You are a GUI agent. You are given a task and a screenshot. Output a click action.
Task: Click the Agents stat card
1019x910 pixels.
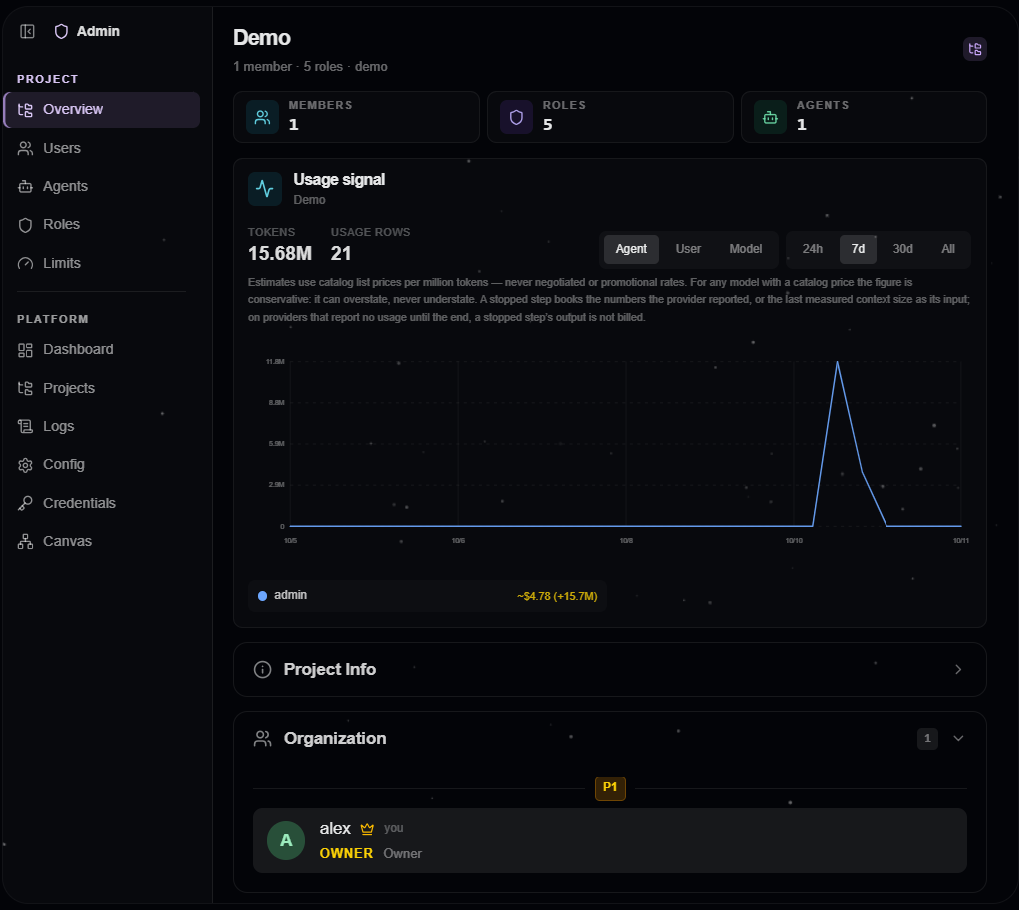pos(864,117)
